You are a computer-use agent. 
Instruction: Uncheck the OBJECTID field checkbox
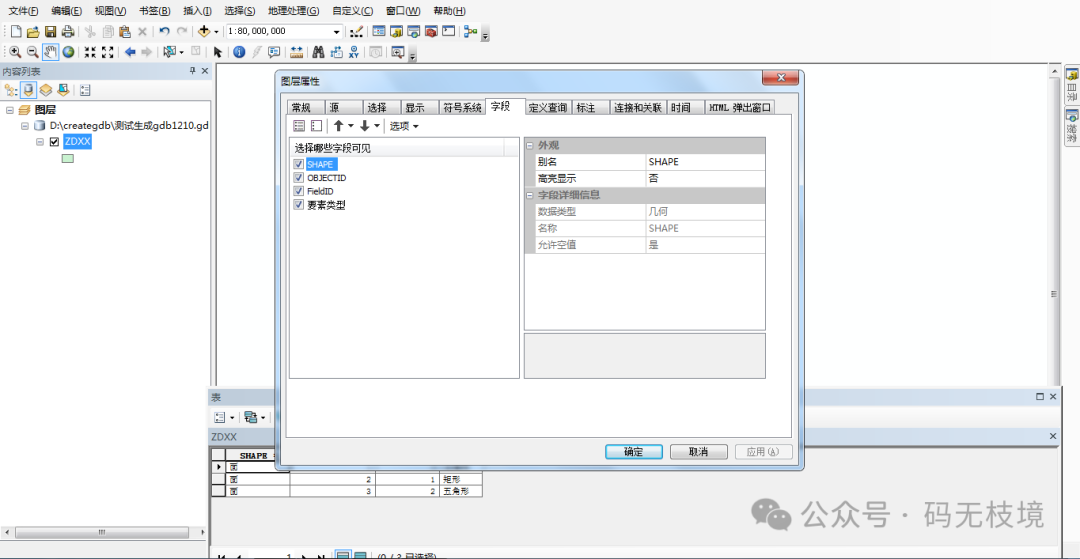click(x=298, y=178)
